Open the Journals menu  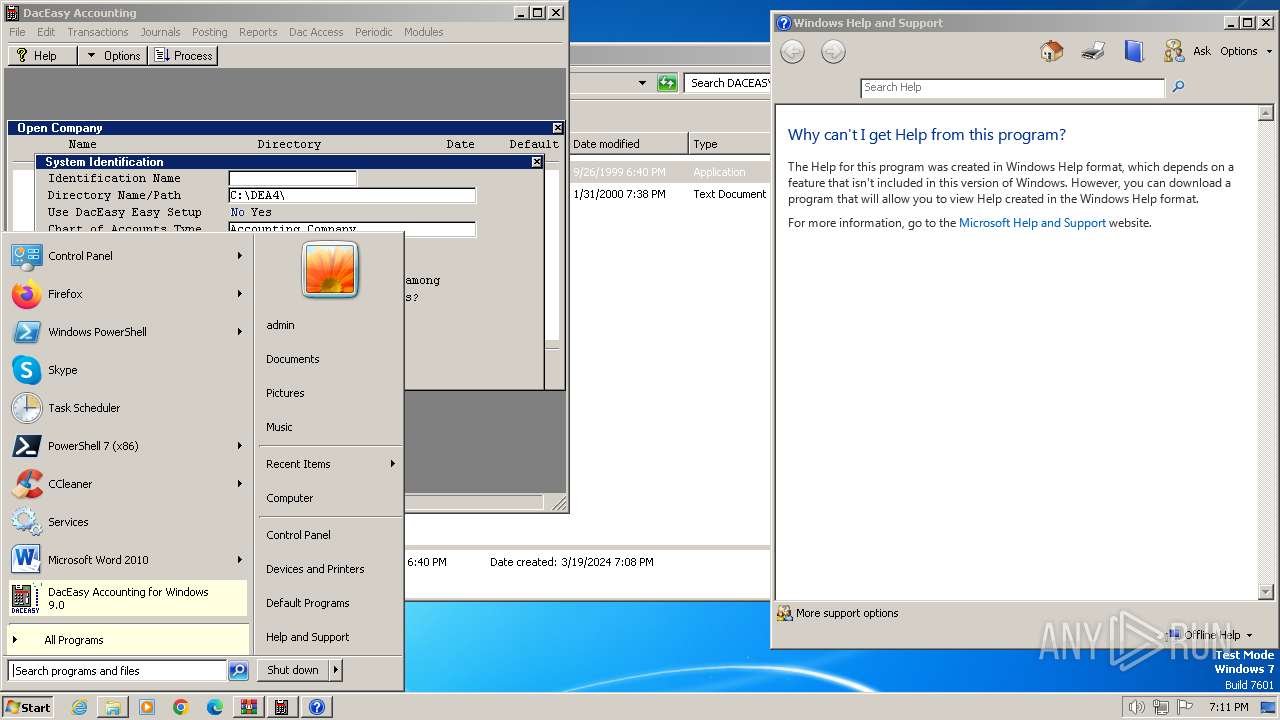click(160, 32)
